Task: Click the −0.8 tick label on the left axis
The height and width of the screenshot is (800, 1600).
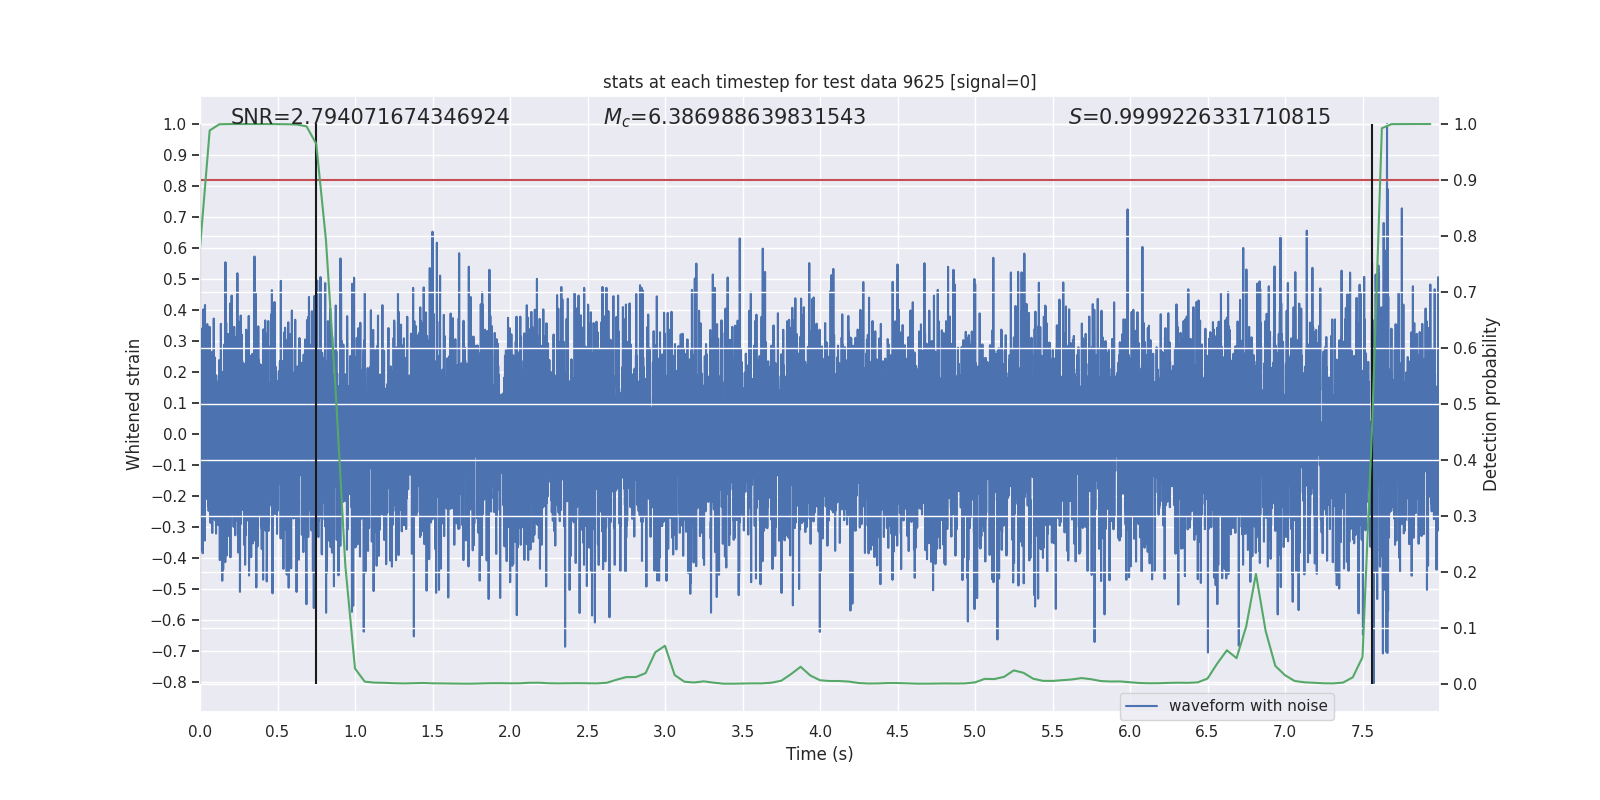Action: [x=174, y=682]
